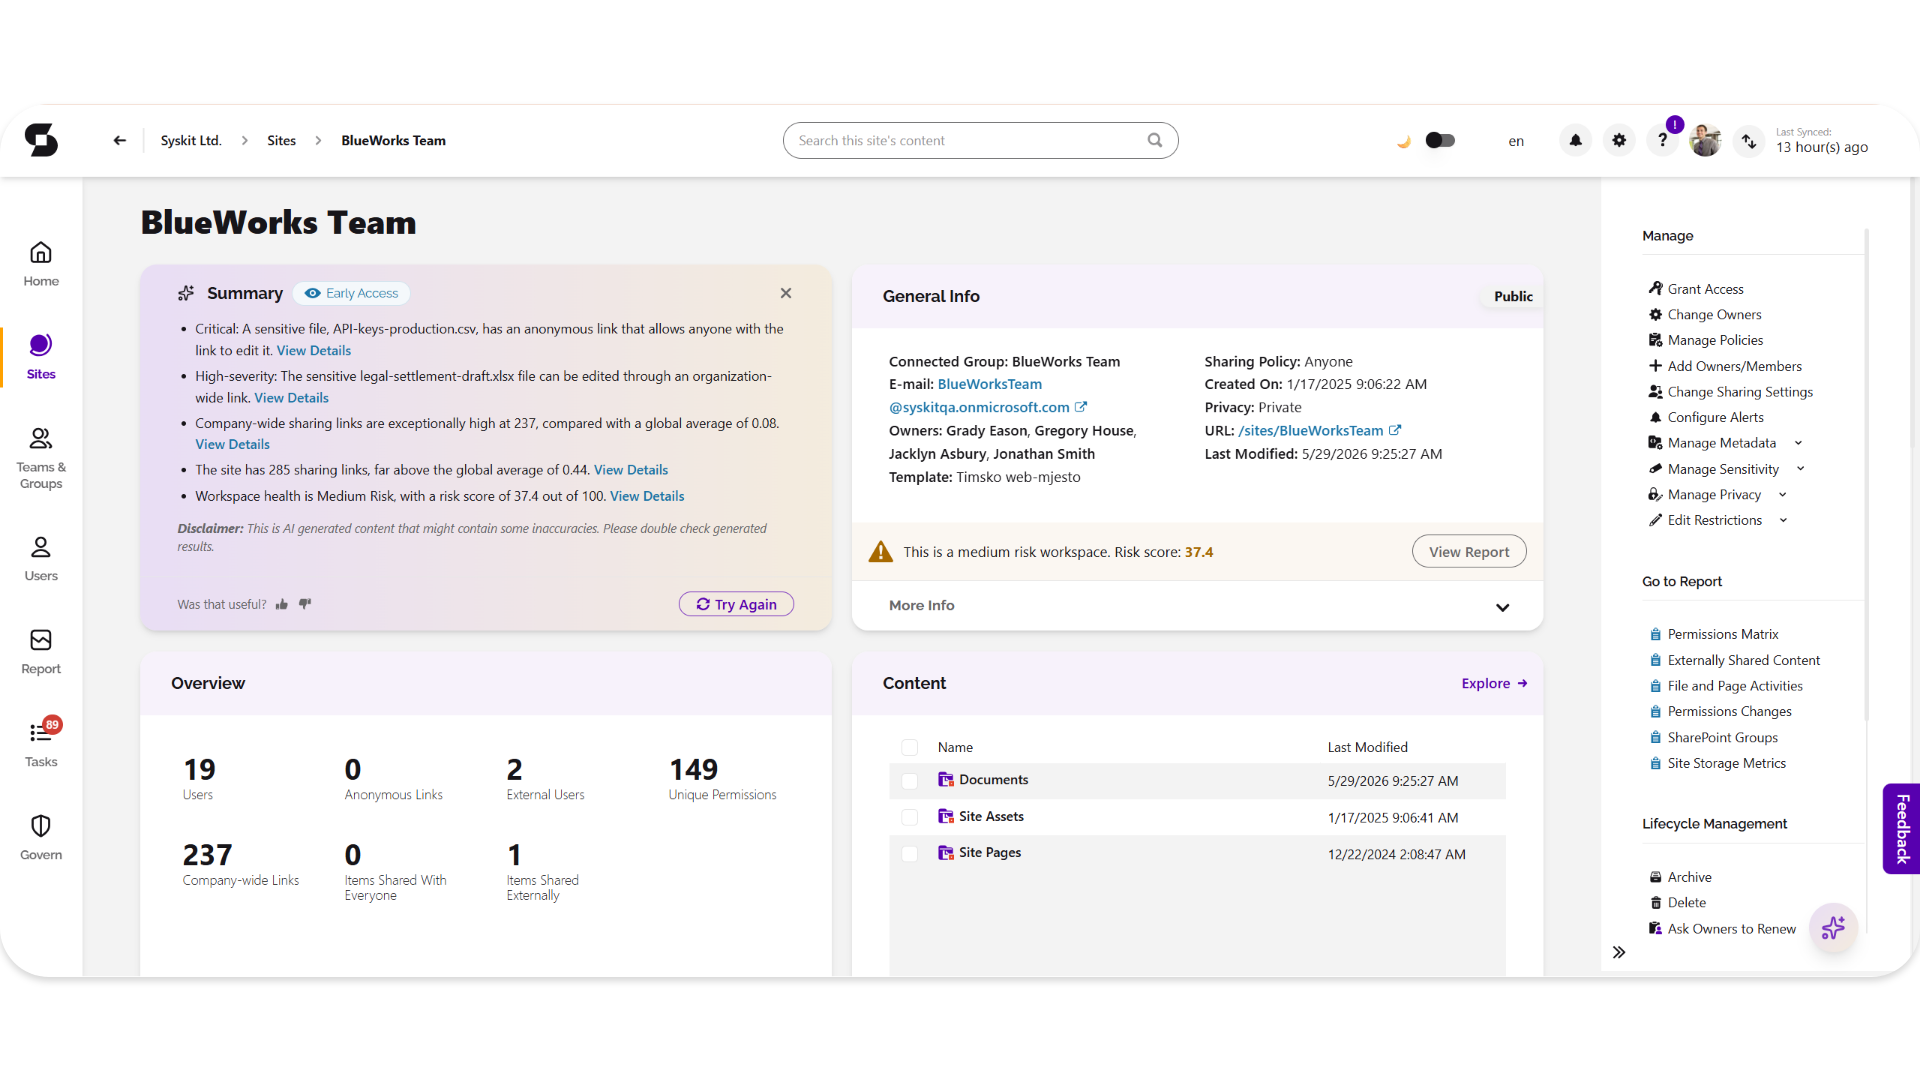Open Home in the sidebar
The image size is (1920, 1080).
pos(41,264)
